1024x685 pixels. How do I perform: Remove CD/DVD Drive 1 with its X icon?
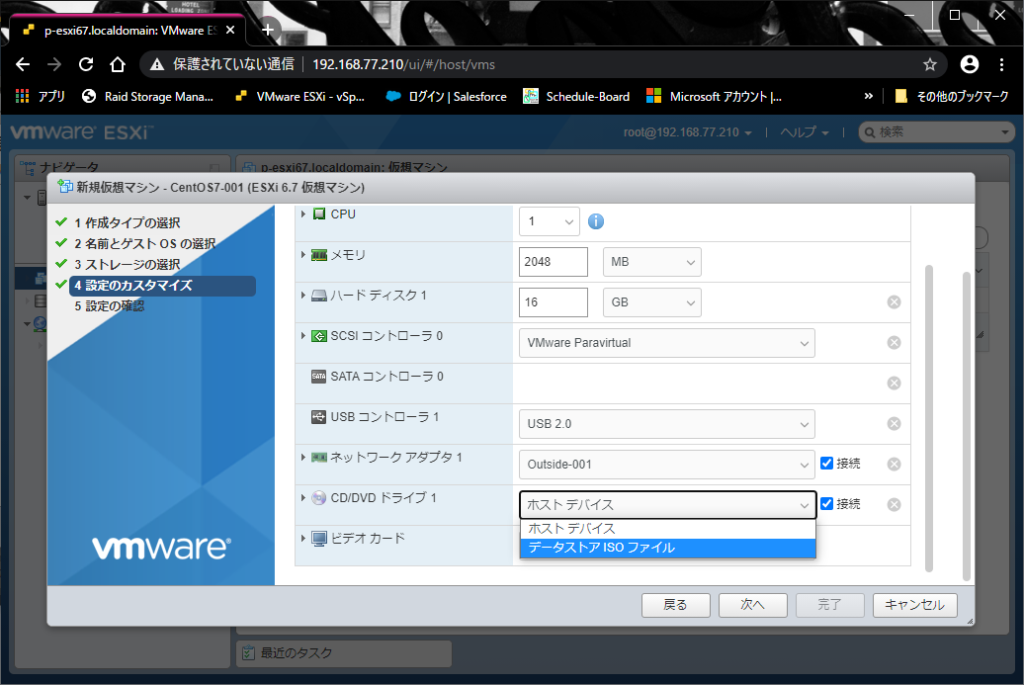894,505
